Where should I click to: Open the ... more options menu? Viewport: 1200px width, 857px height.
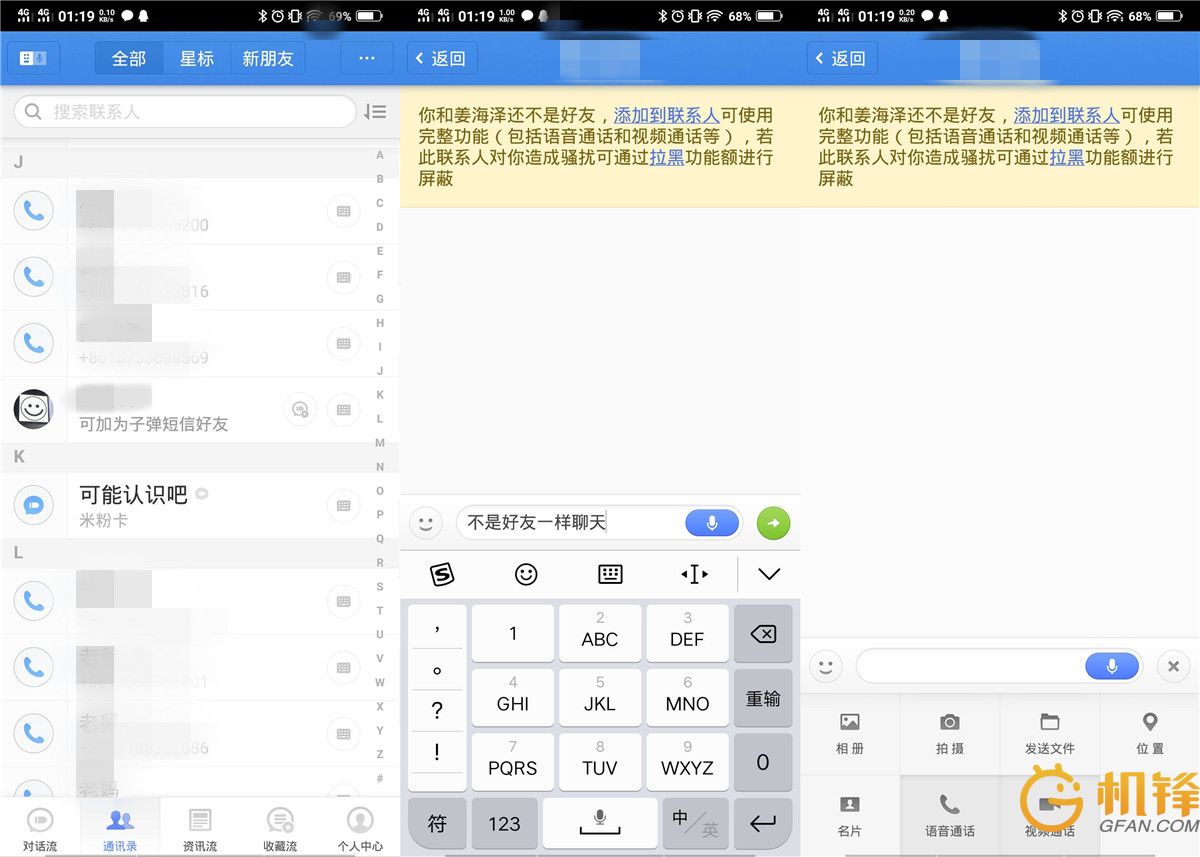[x=366, y=58]
